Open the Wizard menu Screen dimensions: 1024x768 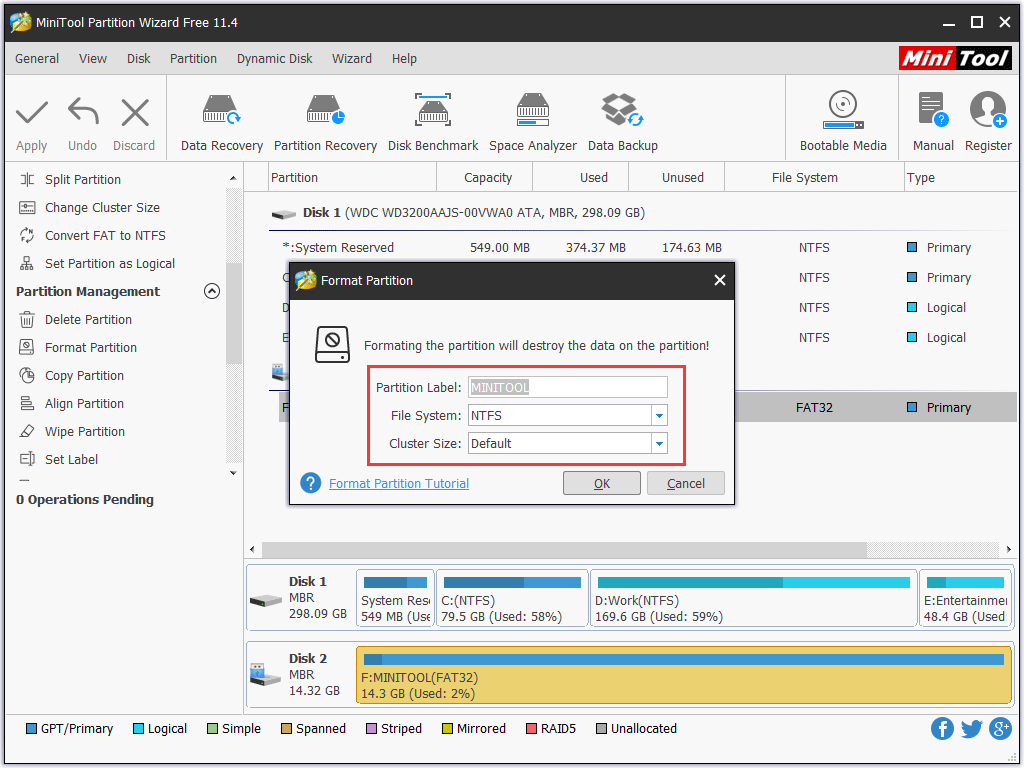[x=352, y=59]
